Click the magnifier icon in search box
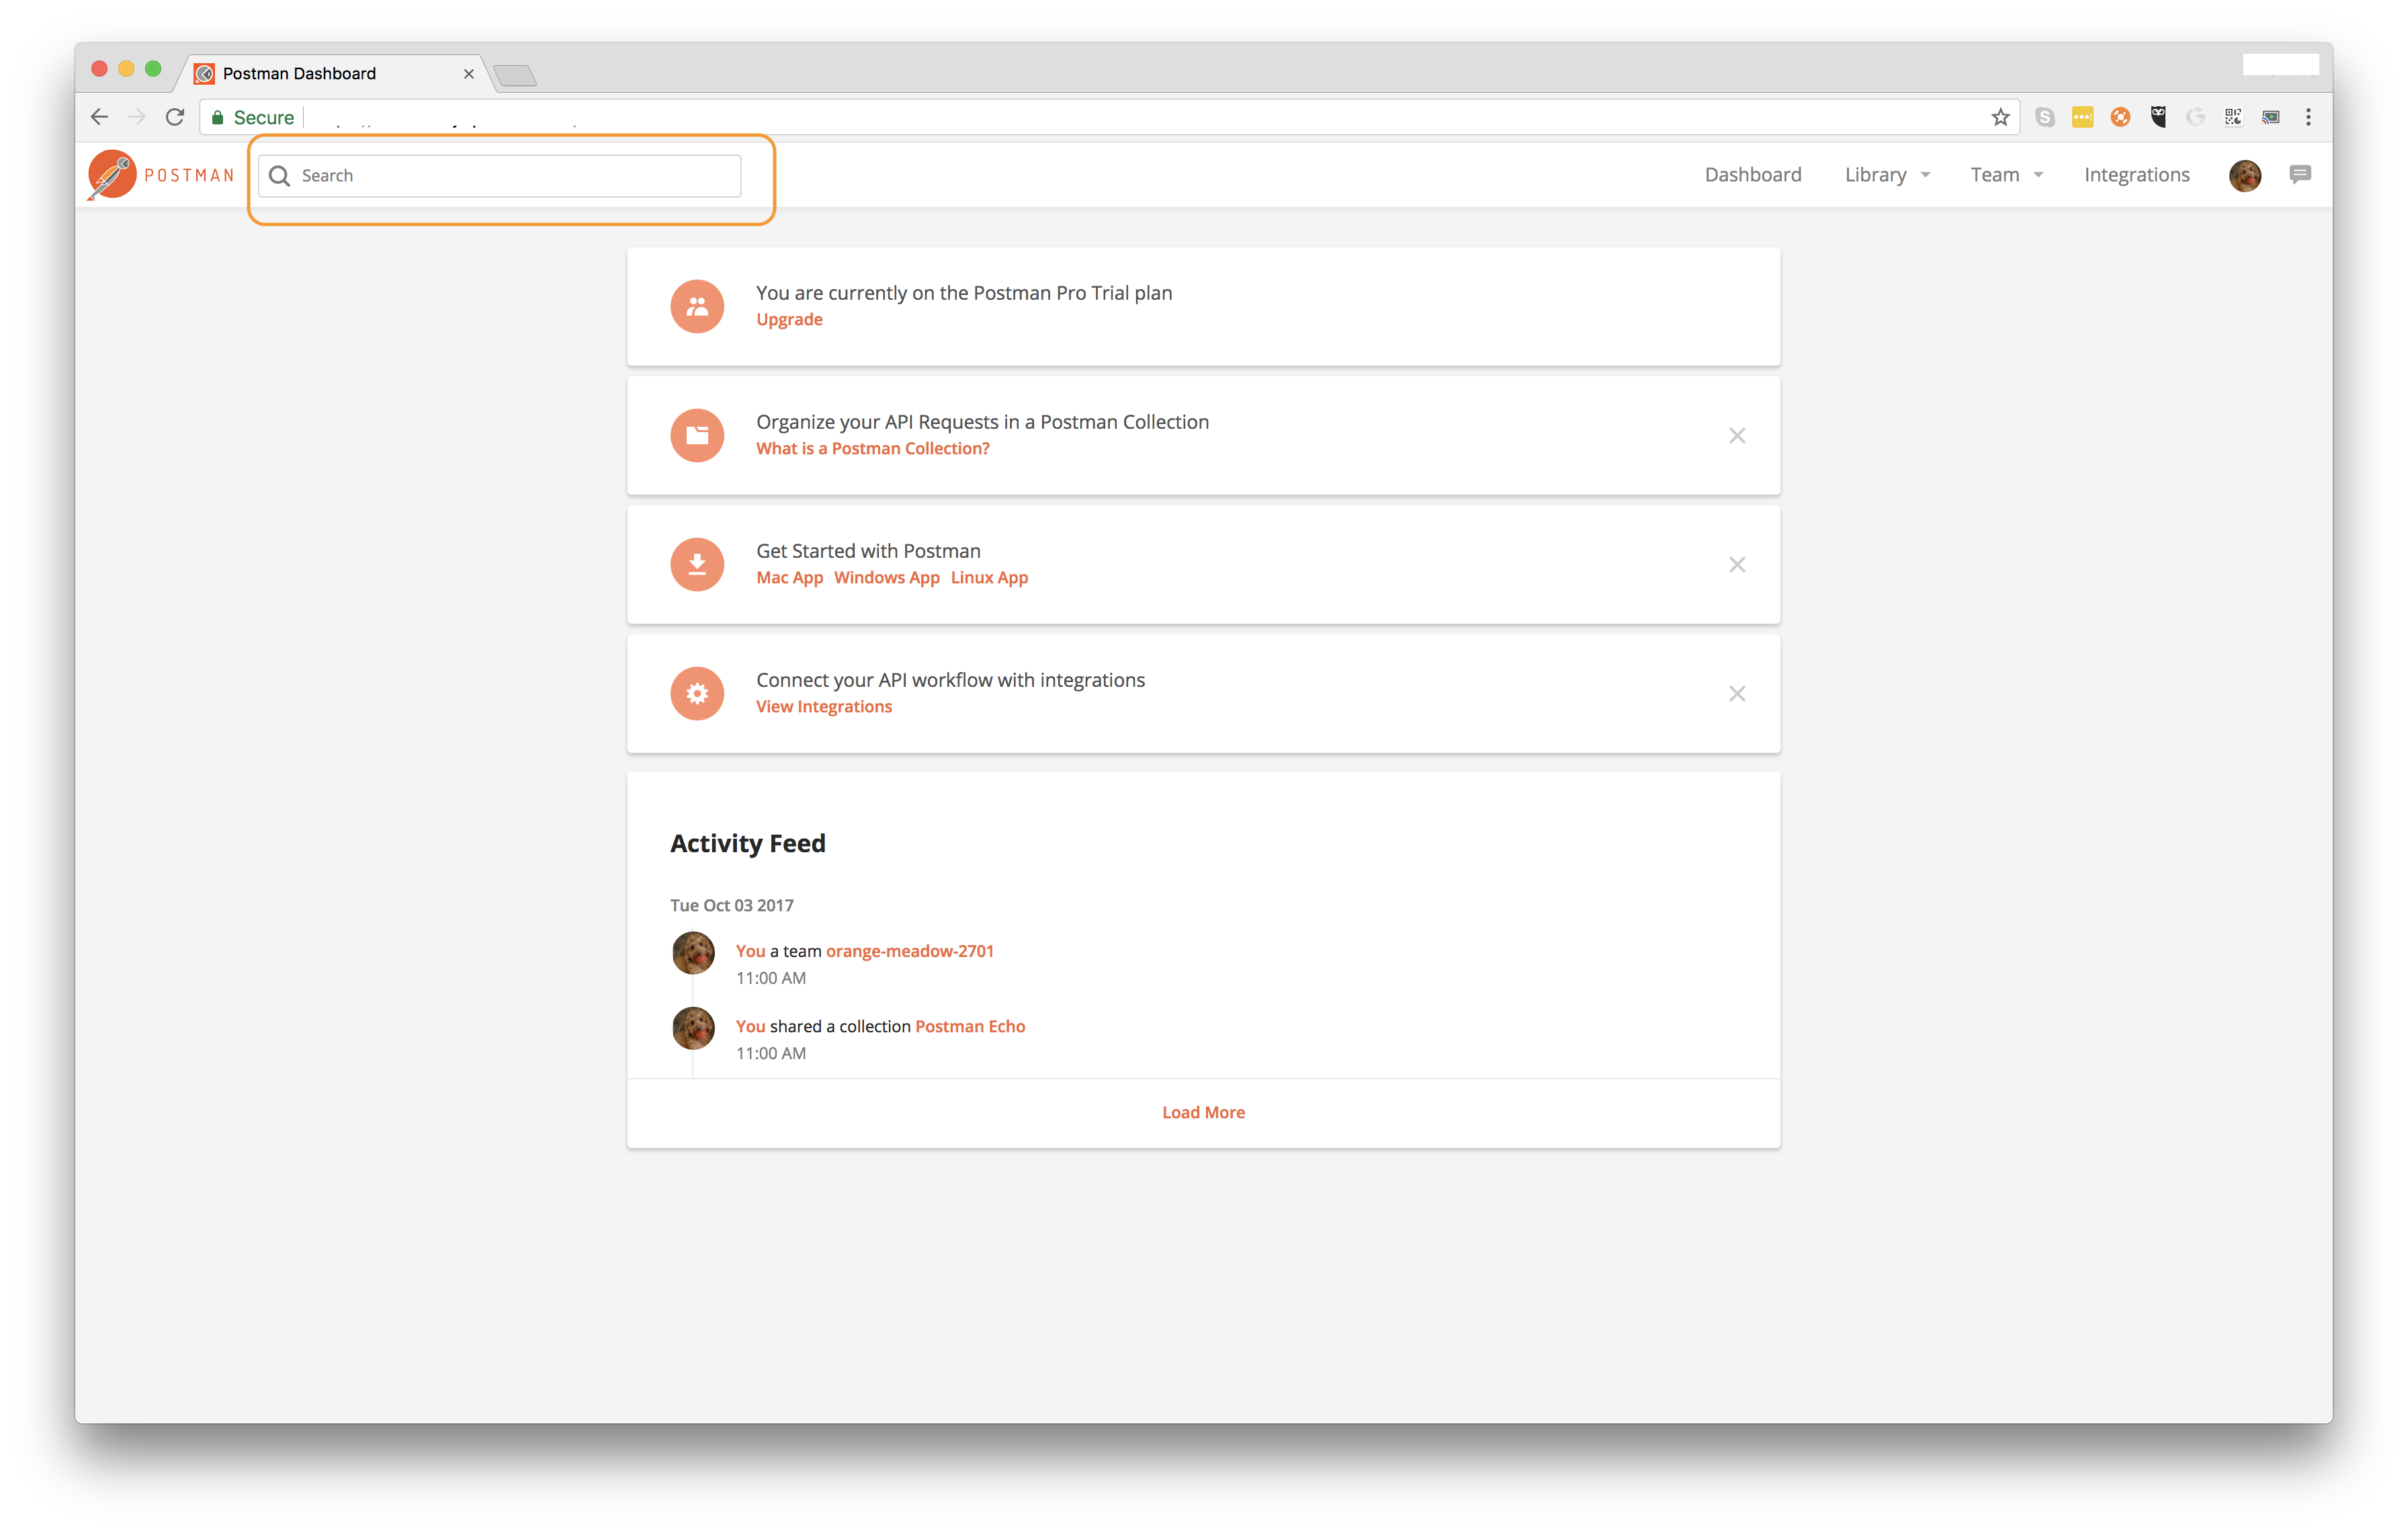 pos(280,176)
